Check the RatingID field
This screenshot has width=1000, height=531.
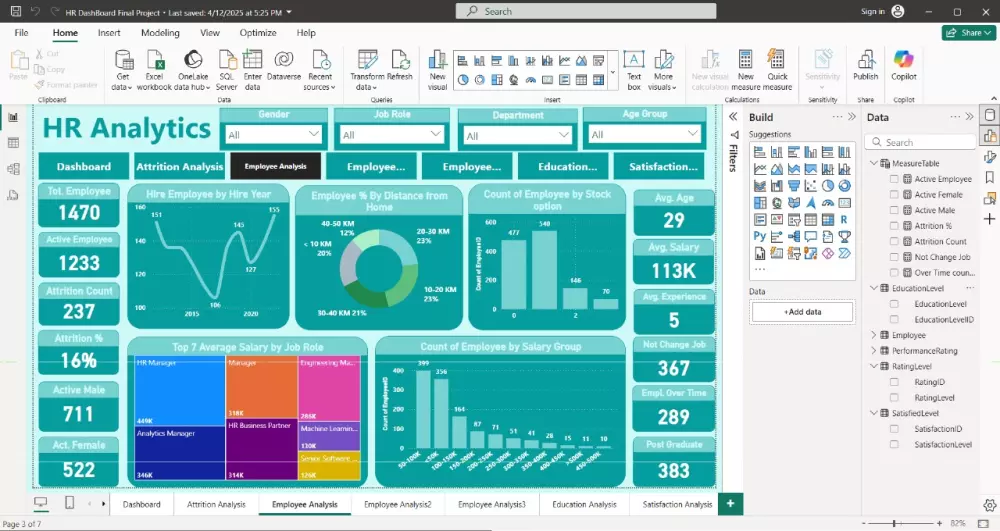pos(894,382)
